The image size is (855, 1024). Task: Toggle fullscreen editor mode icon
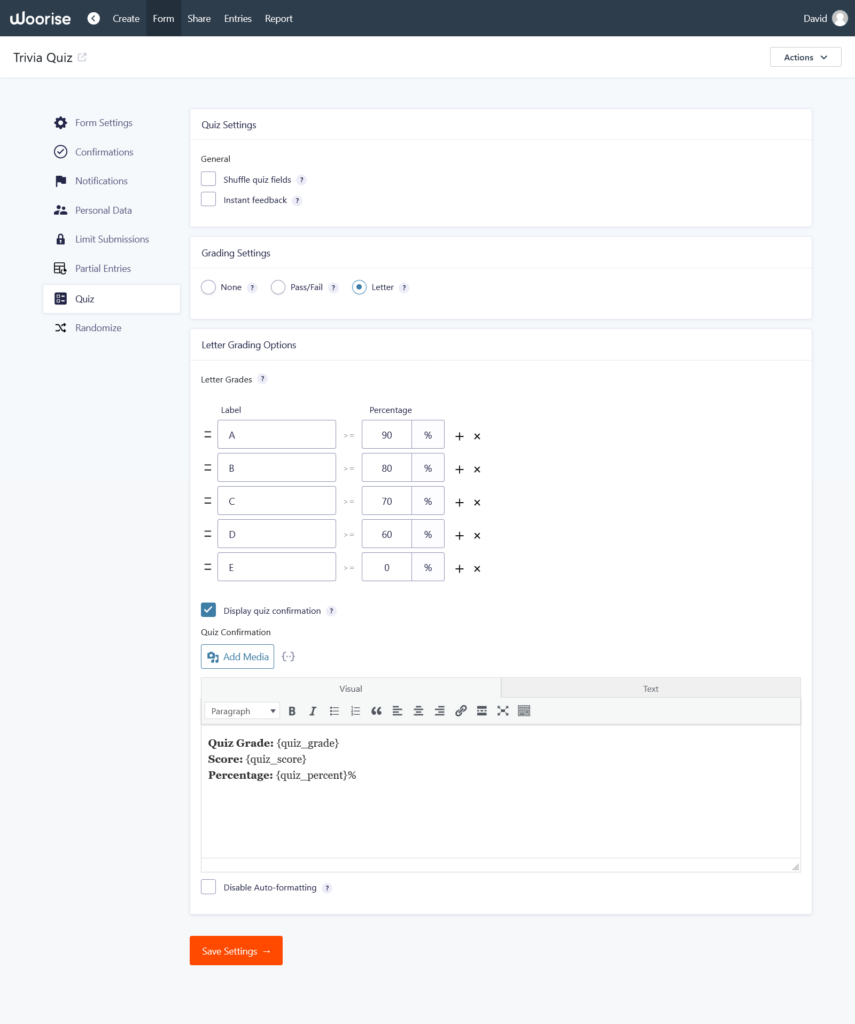pos(503,711)
